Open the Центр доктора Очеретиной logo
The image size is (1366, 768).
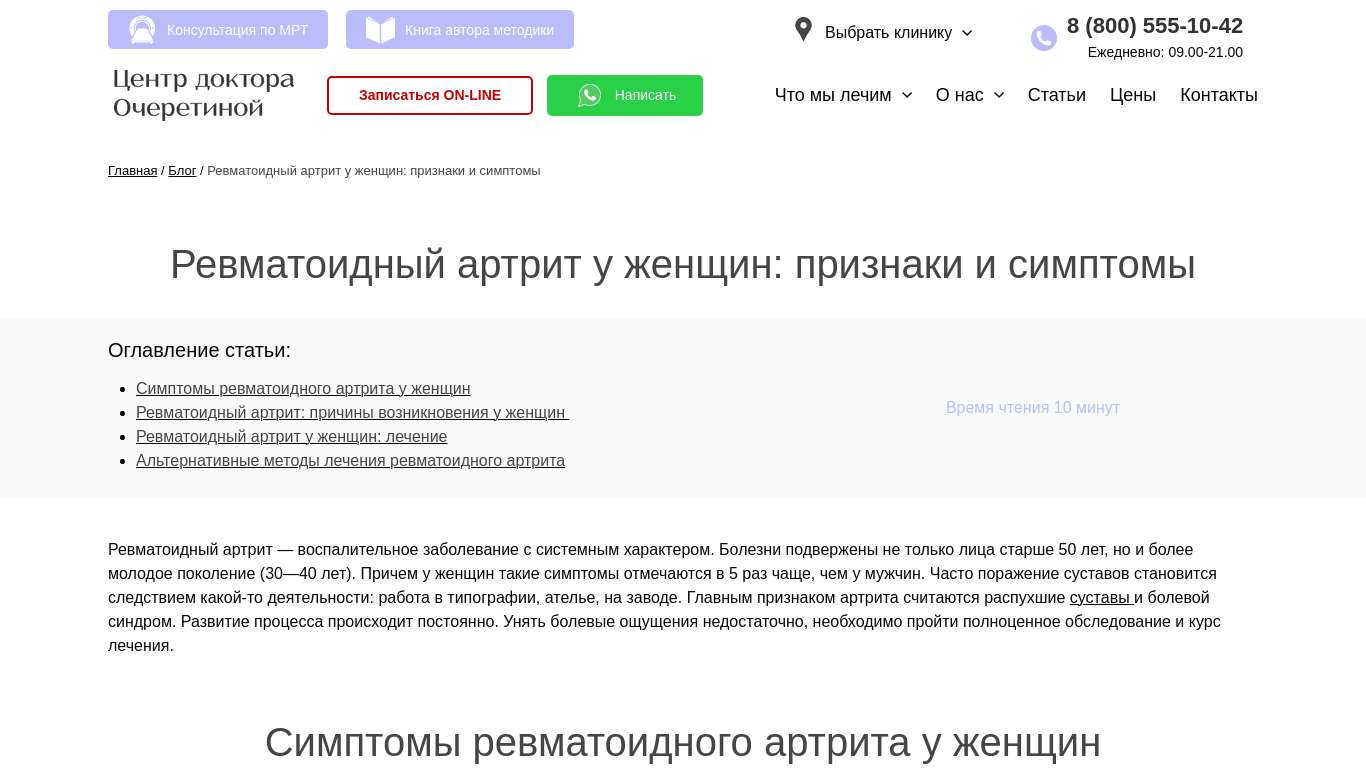tap(204, 94)
